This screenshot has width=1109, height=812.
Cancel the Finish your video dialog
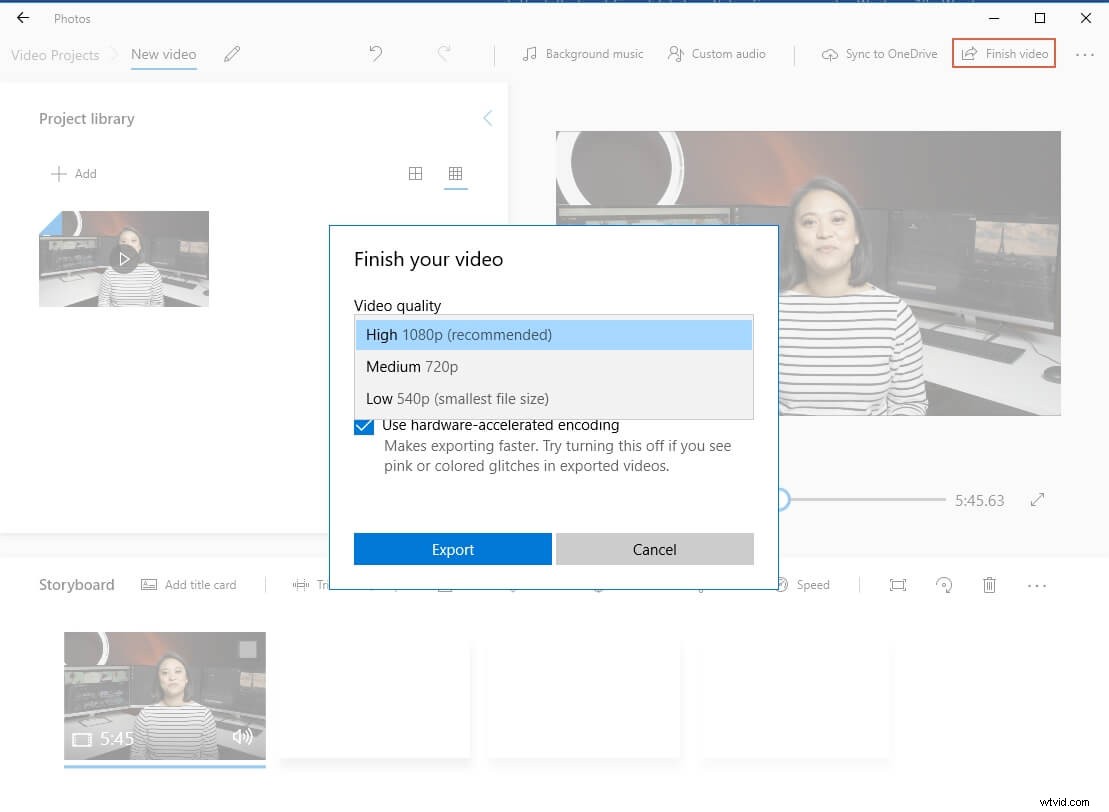(654, 549)
